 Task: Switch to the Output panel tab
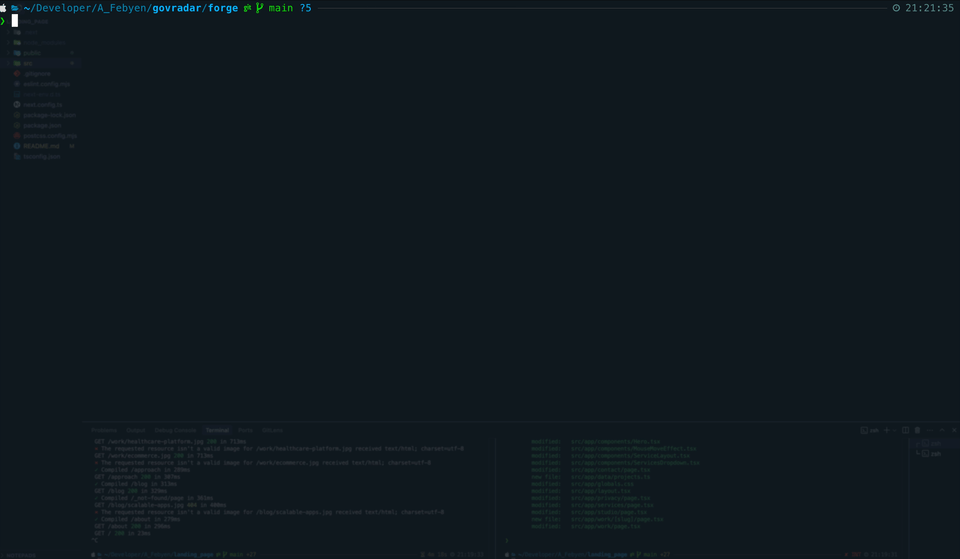(136, 430)
